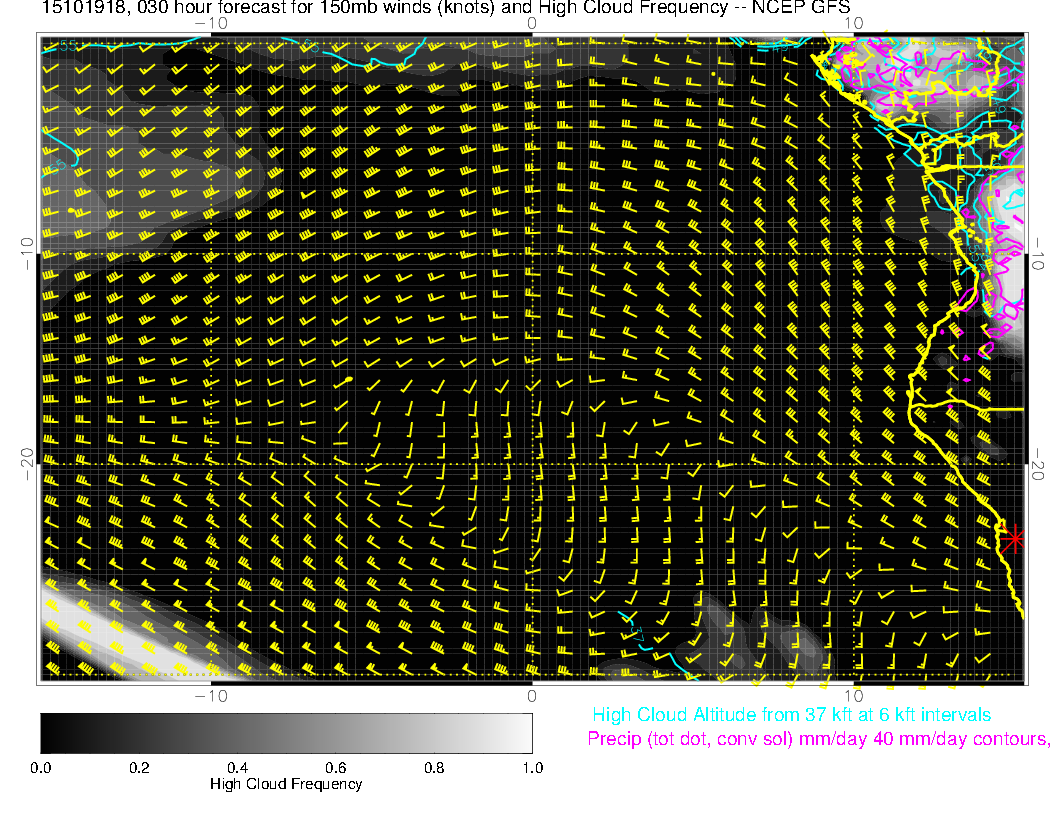
Task: Click the top axis longitude label 10
Action: pyautogui.click(x=853, y=24)
